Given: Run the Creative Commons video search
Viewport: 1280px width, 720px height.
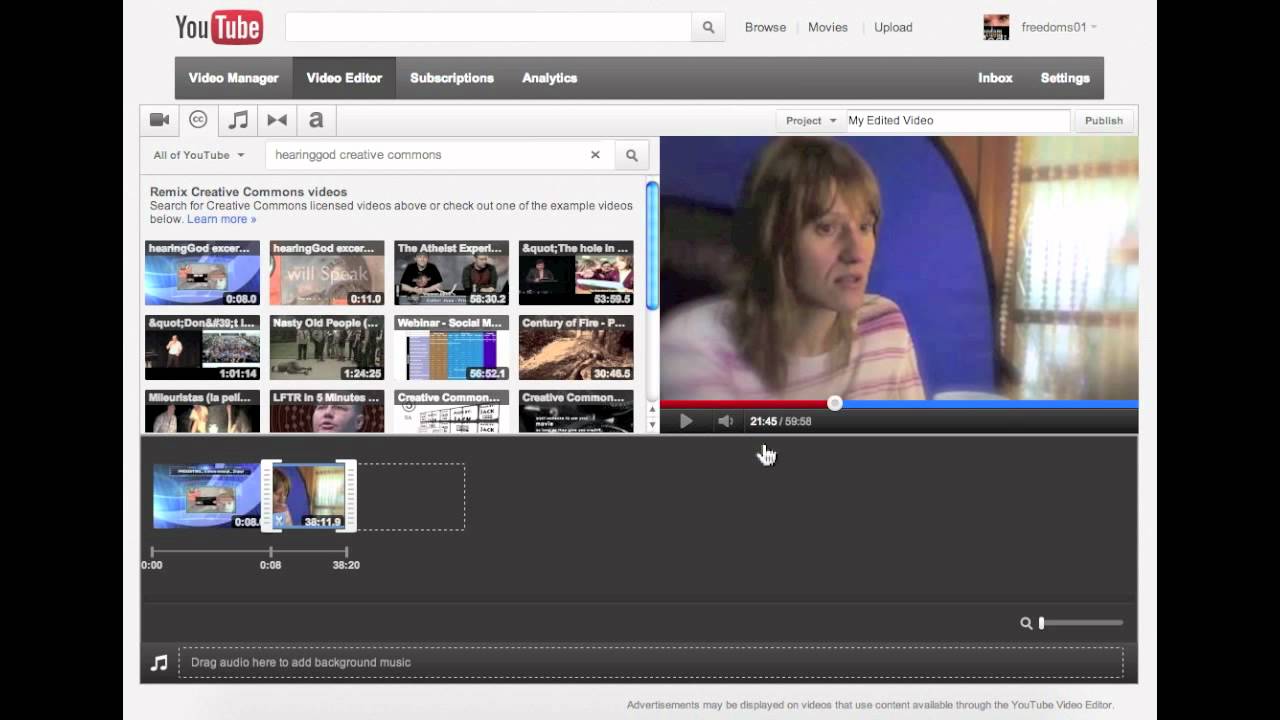Looking at the screenshot, I should click(x=632, y=155).
